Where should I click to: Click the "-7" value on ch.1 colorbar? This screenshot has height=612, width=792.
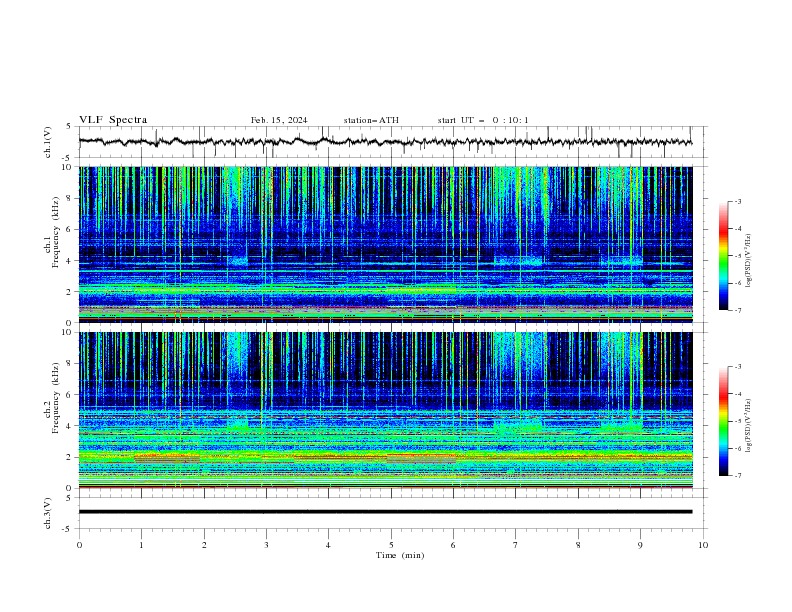738,310
